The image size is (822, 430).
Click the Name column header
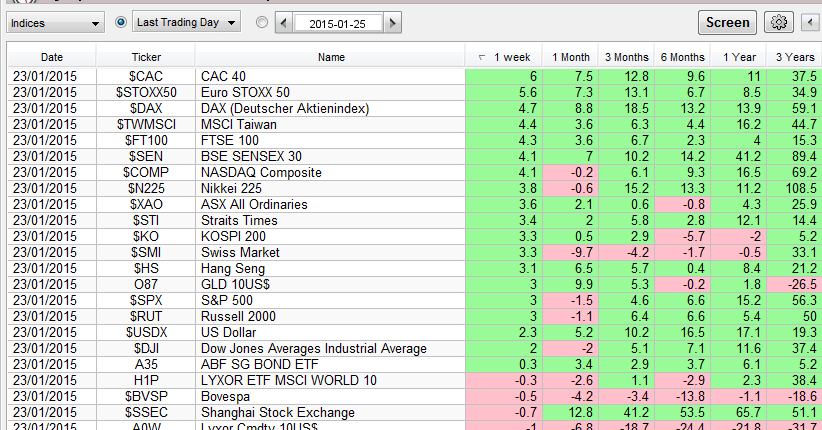[330, 57]
